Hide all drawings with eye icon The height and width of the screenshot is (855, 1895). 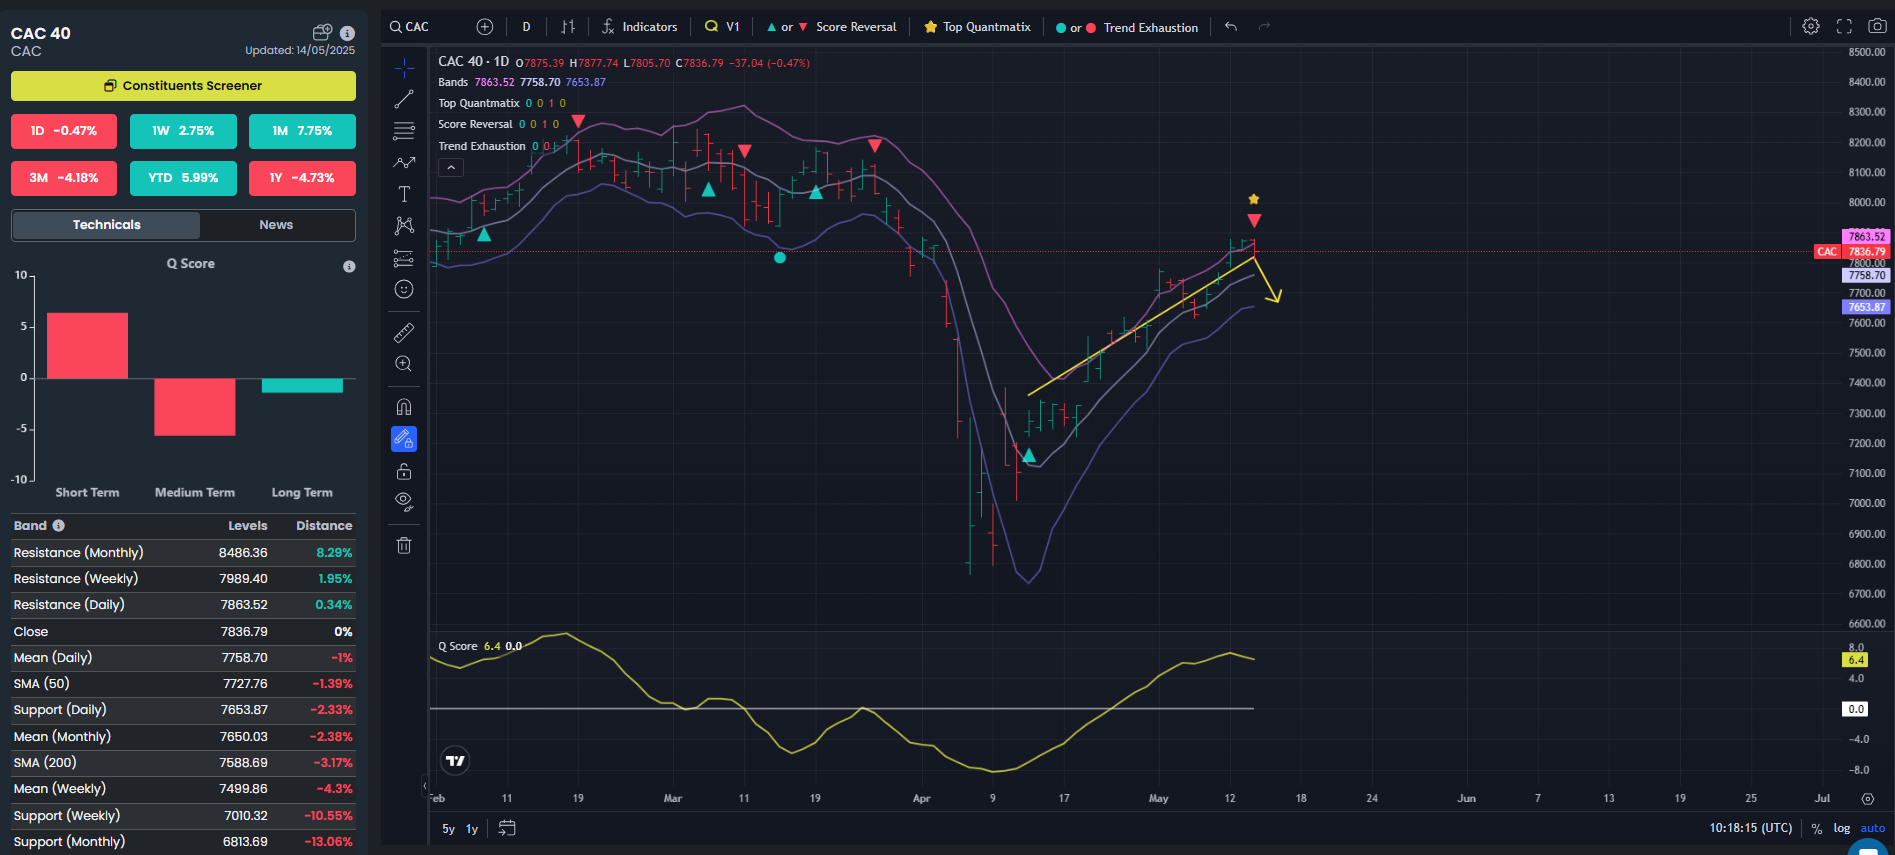tap(404, 502)
